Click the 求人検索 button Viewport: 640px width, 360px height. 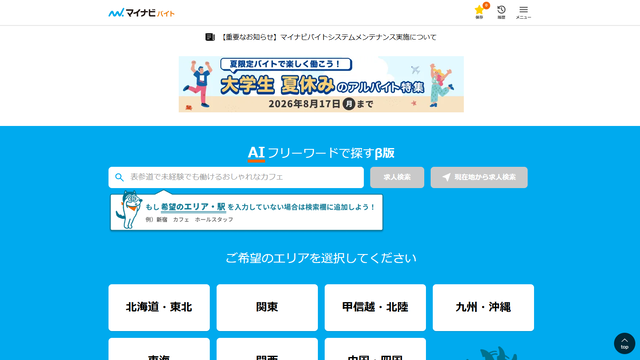click(397, 177)
